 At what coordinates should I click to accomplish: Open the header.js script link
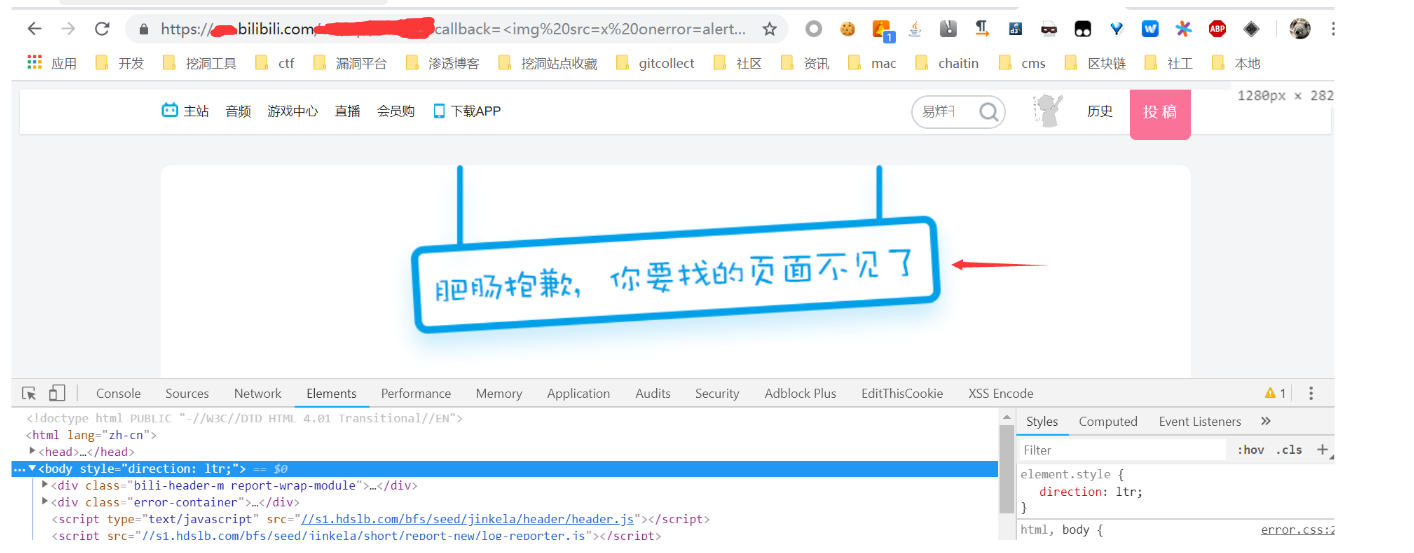pos(469,519)
